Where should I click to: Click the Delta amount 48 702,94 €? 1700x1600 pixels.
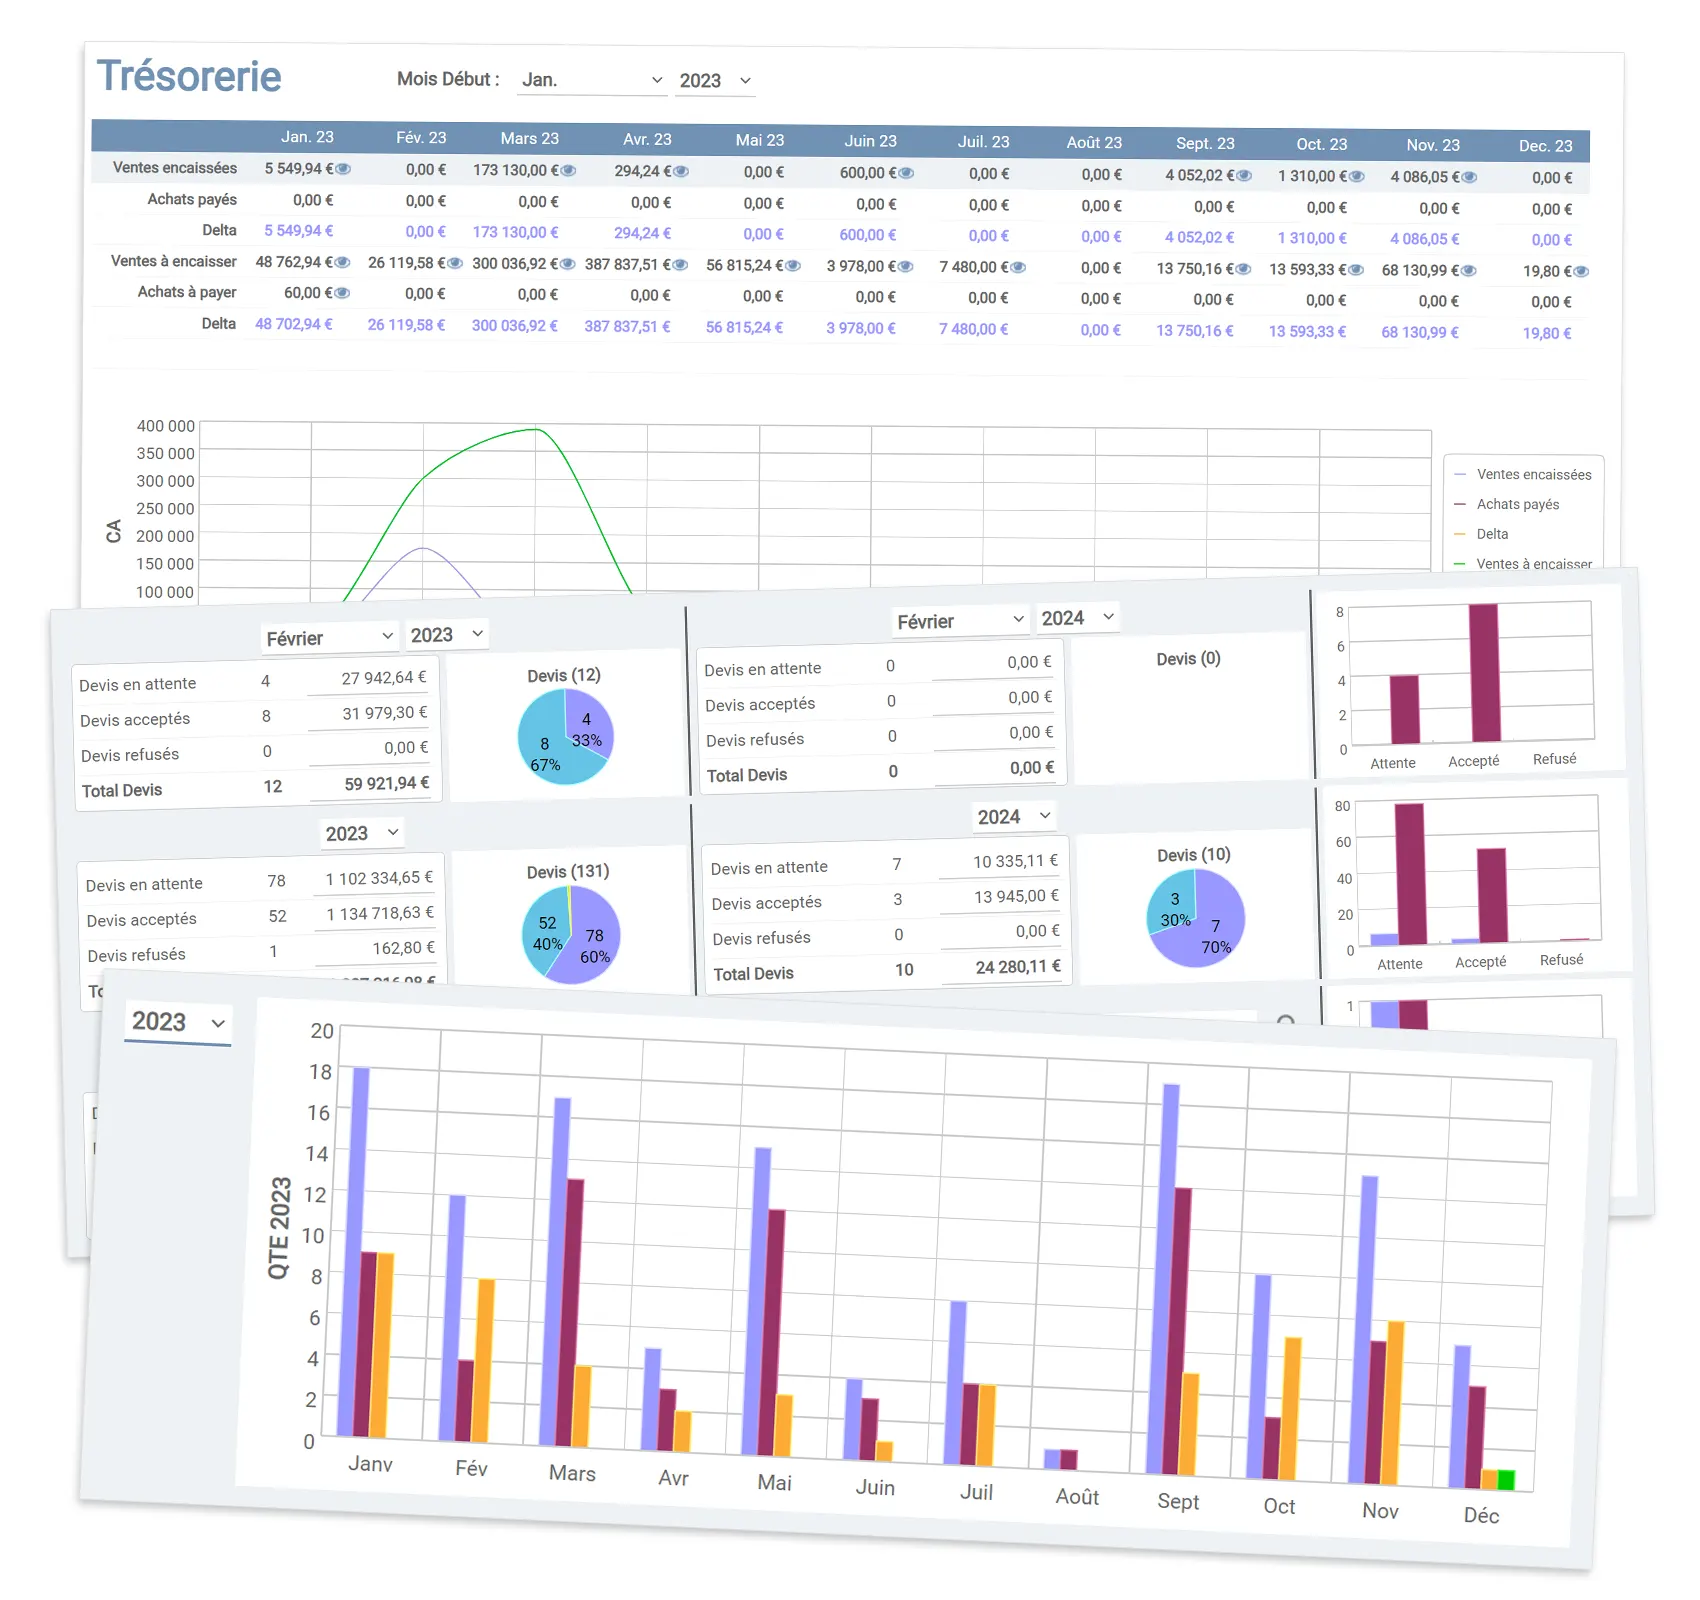click(x=294, y=324)
